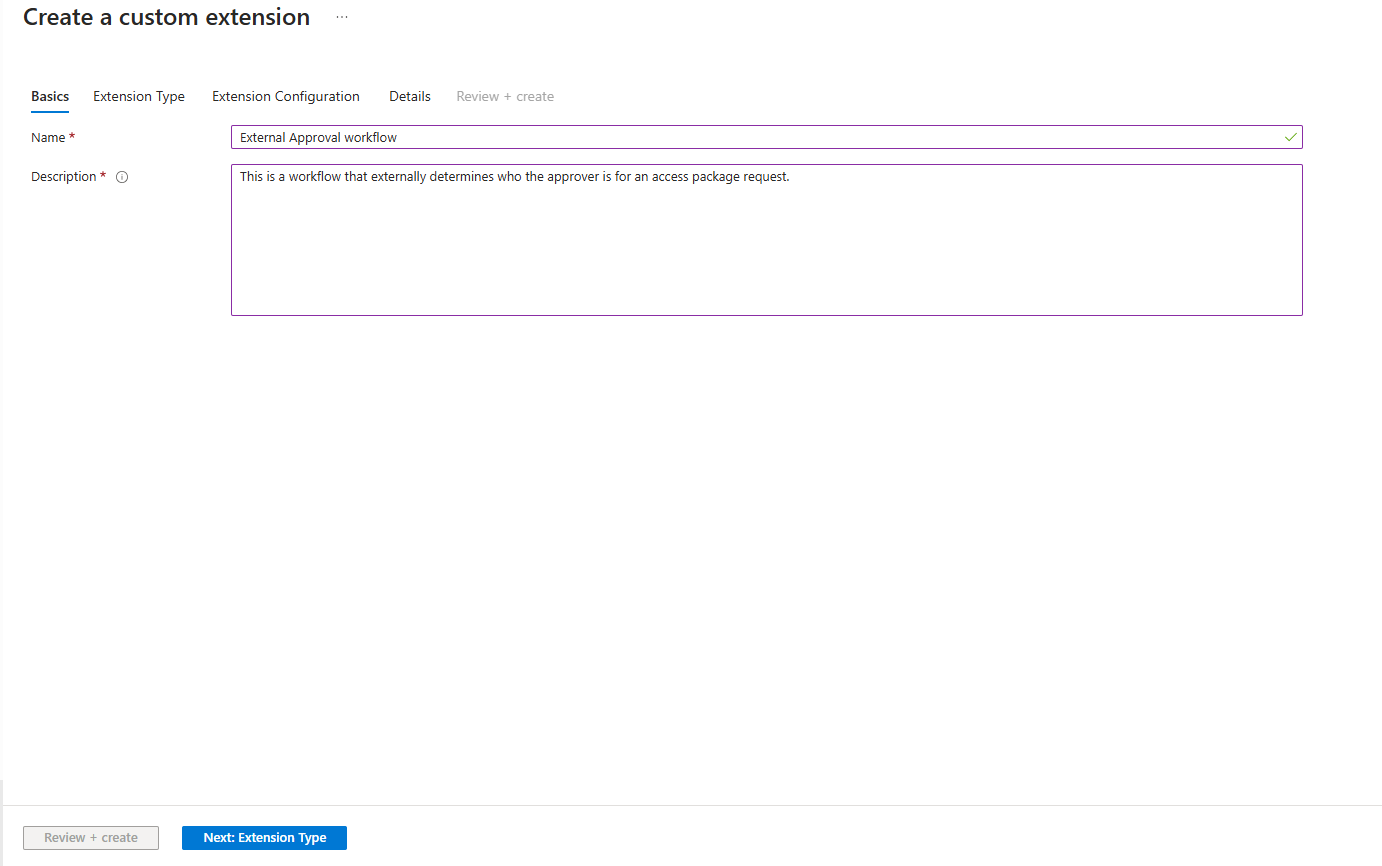Switch to the Extension Type tab
This screenshot has height=866, width=1382.
point(138,96)
